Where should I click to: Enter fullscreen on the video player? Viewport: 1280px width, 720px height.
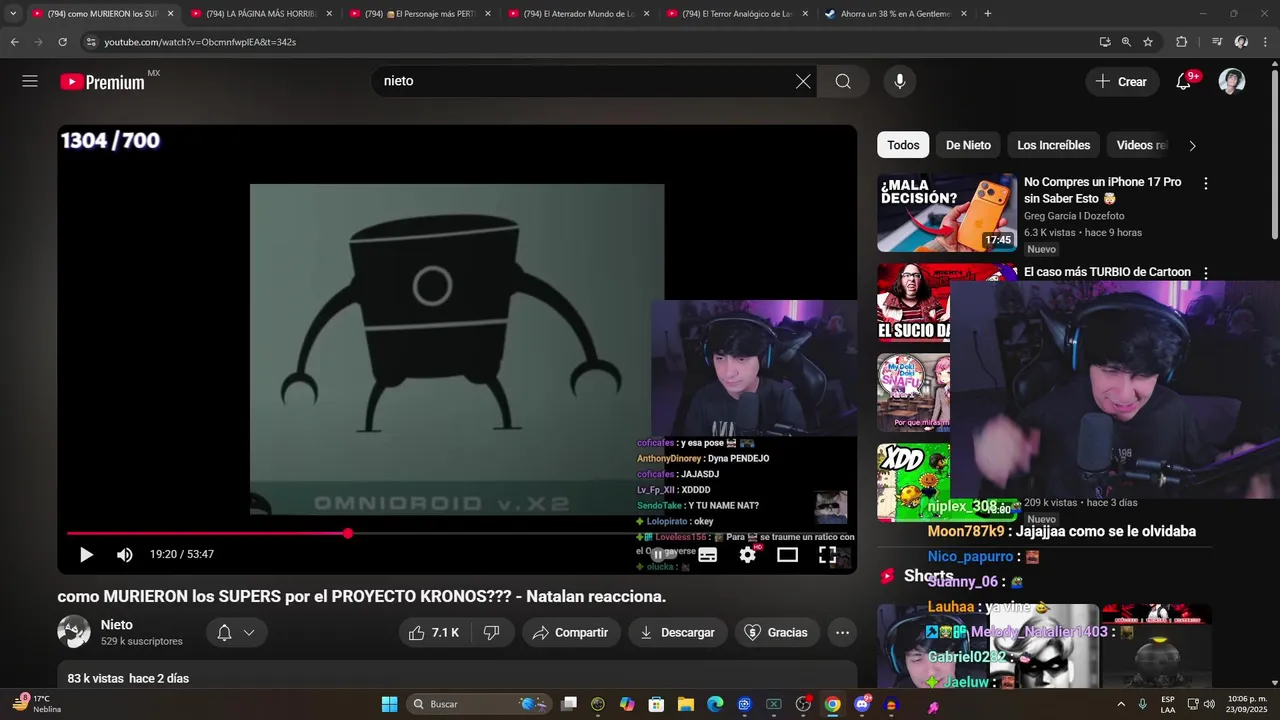(828, 554)
